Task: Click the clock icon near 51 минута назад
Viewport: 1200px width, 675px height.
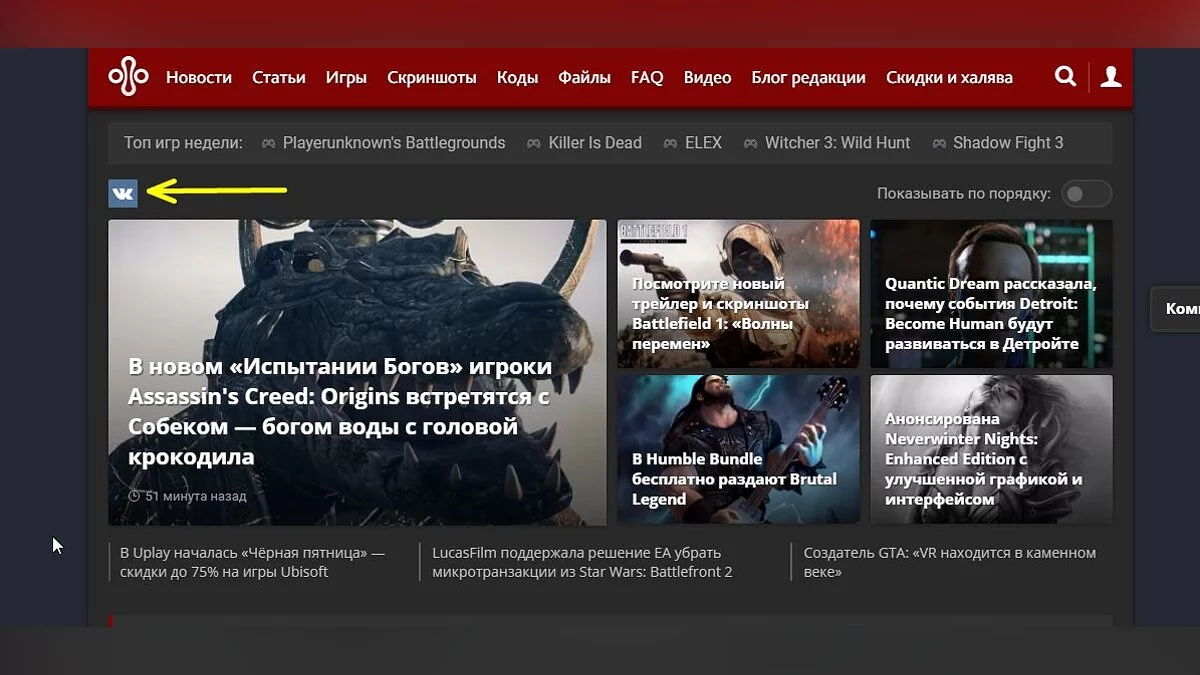Action: coord(134,496)
